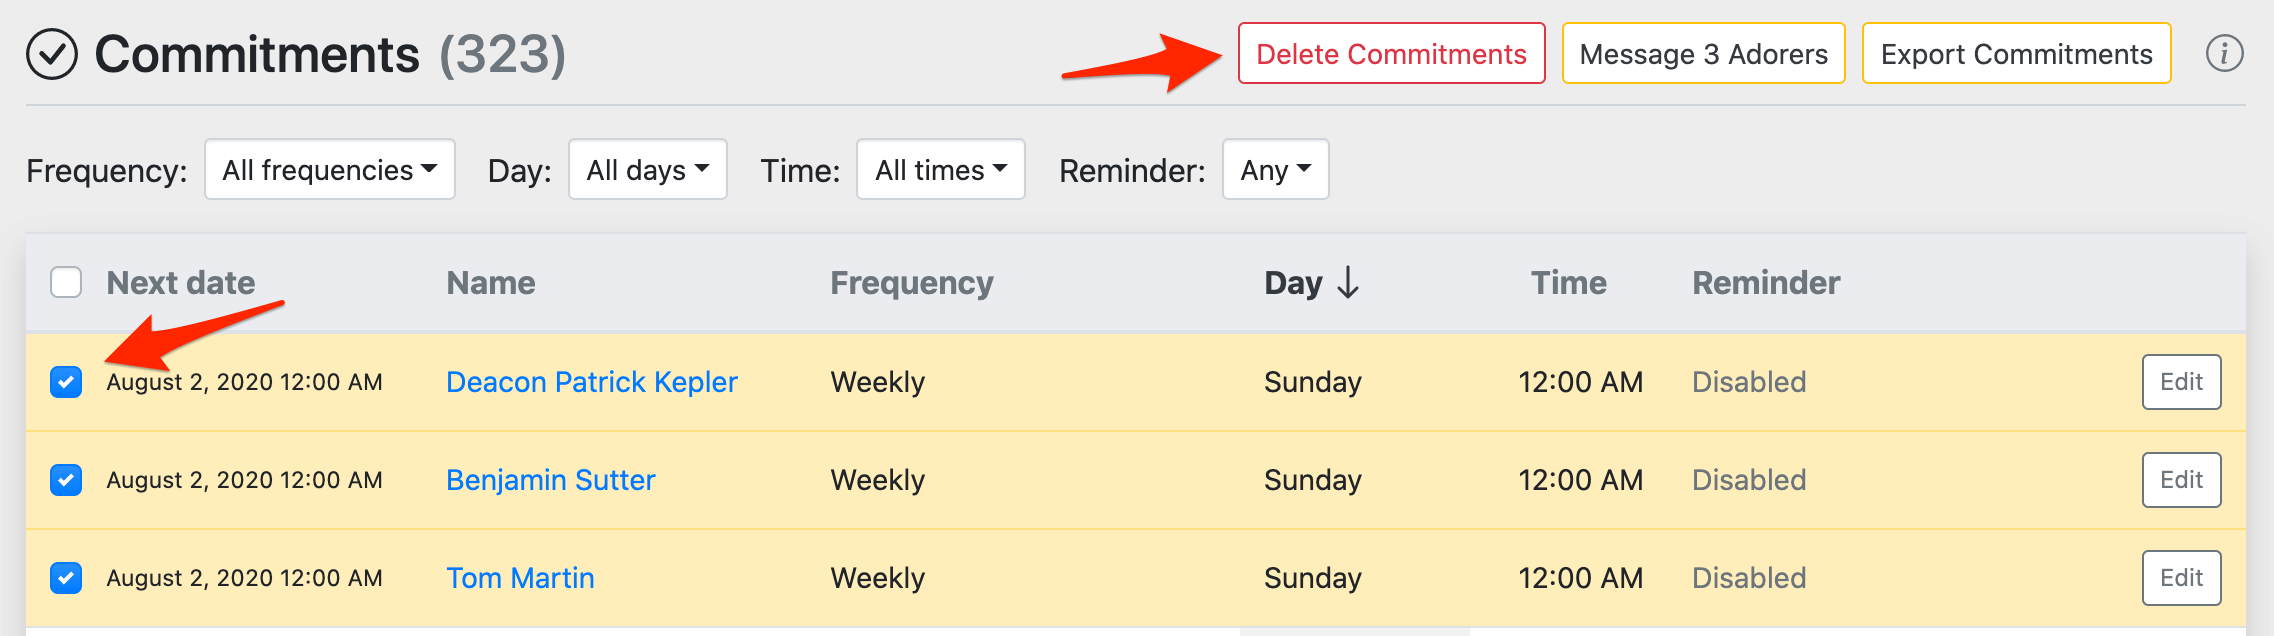This screenshot has height=636, width=2274.
Task: Click the Day column sort arrow
Action: tap(1348, 283)
